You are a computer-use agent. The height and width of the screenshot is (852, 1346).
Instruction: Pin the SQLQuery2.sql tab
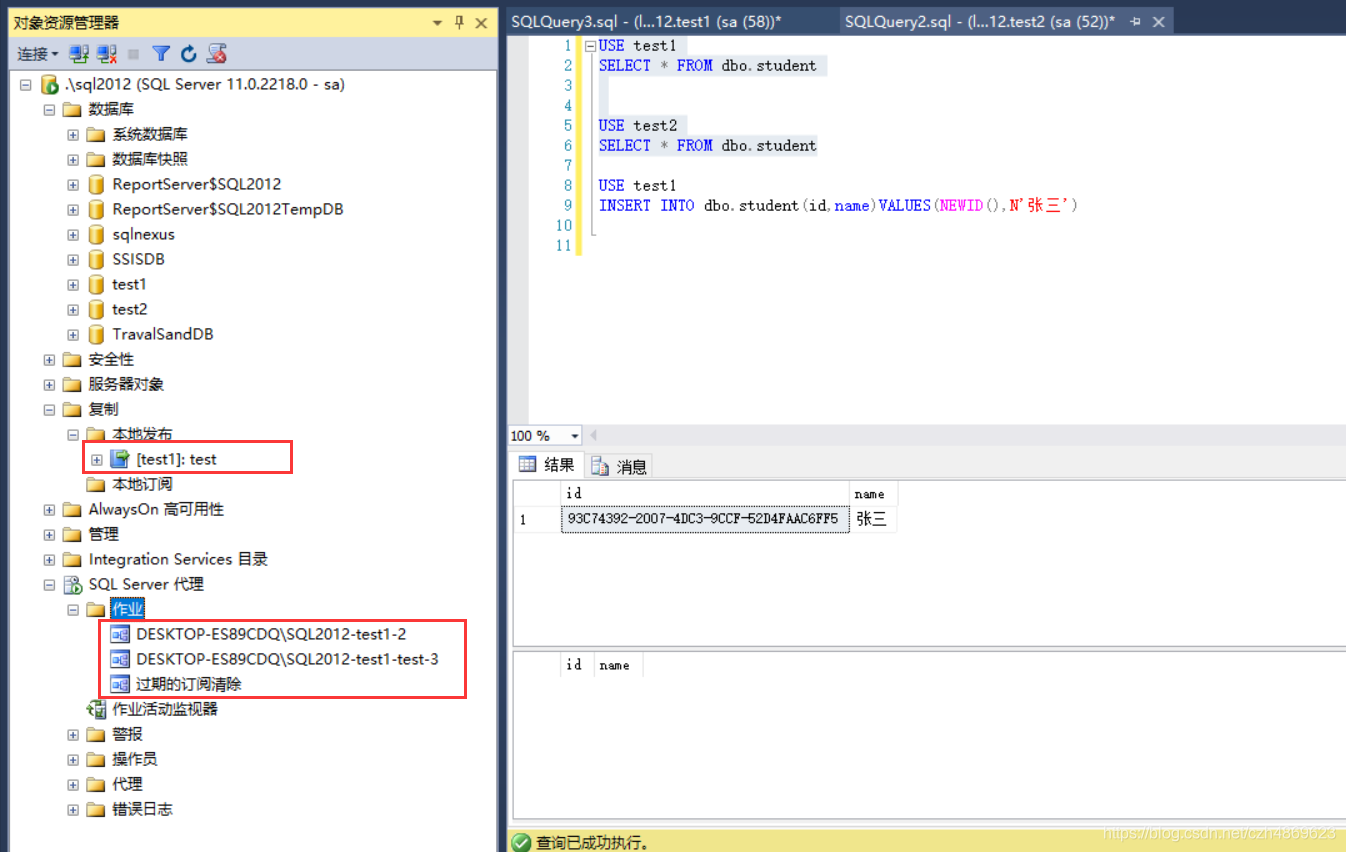1135,22
